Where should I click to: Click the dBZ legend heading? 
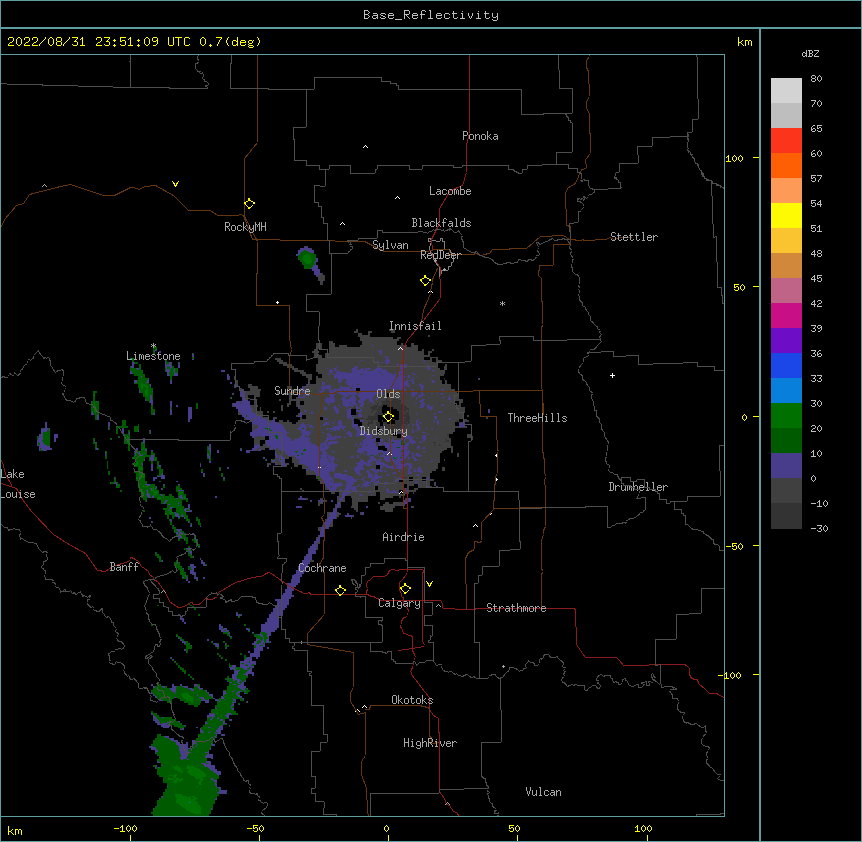coord(810,53)
